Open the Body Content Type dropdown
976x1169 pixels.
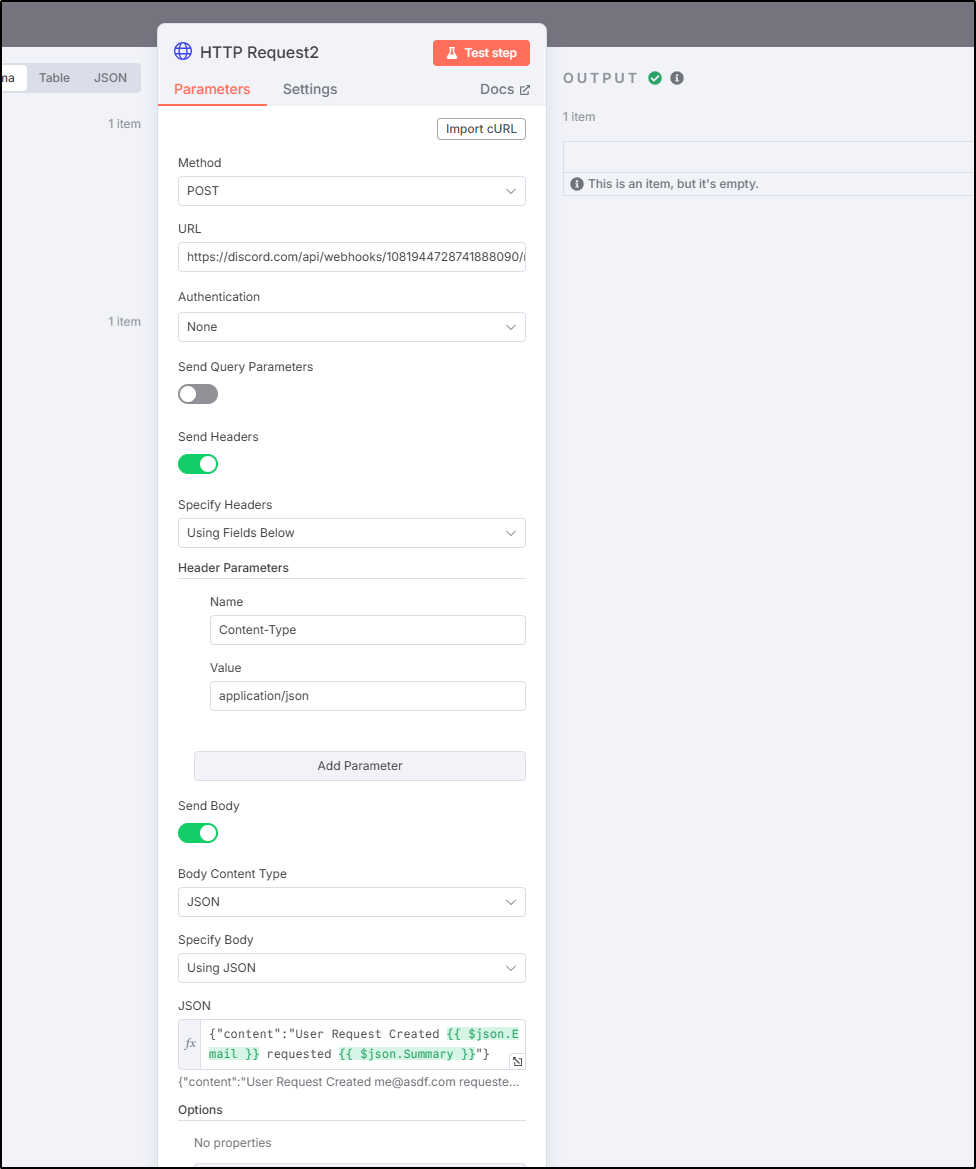point(352,902)
